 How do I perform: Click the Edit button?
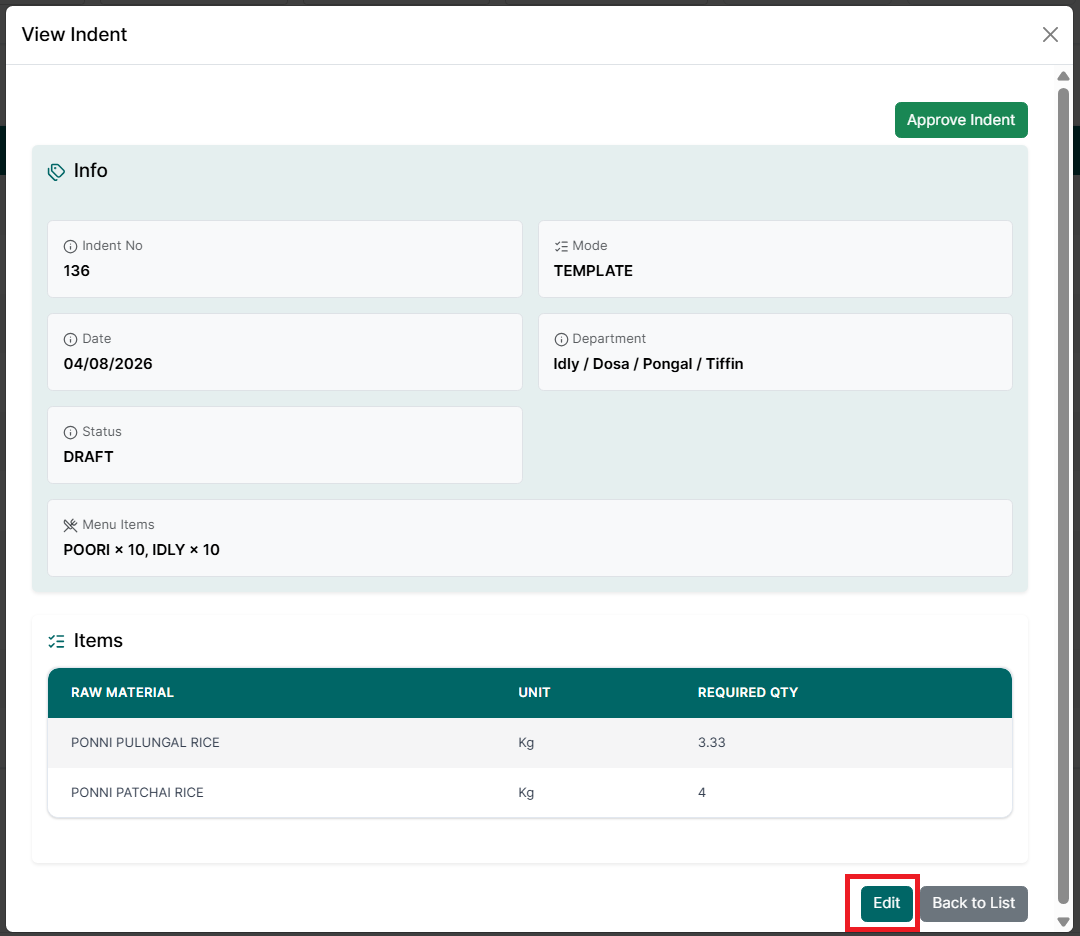pos(886,903)
